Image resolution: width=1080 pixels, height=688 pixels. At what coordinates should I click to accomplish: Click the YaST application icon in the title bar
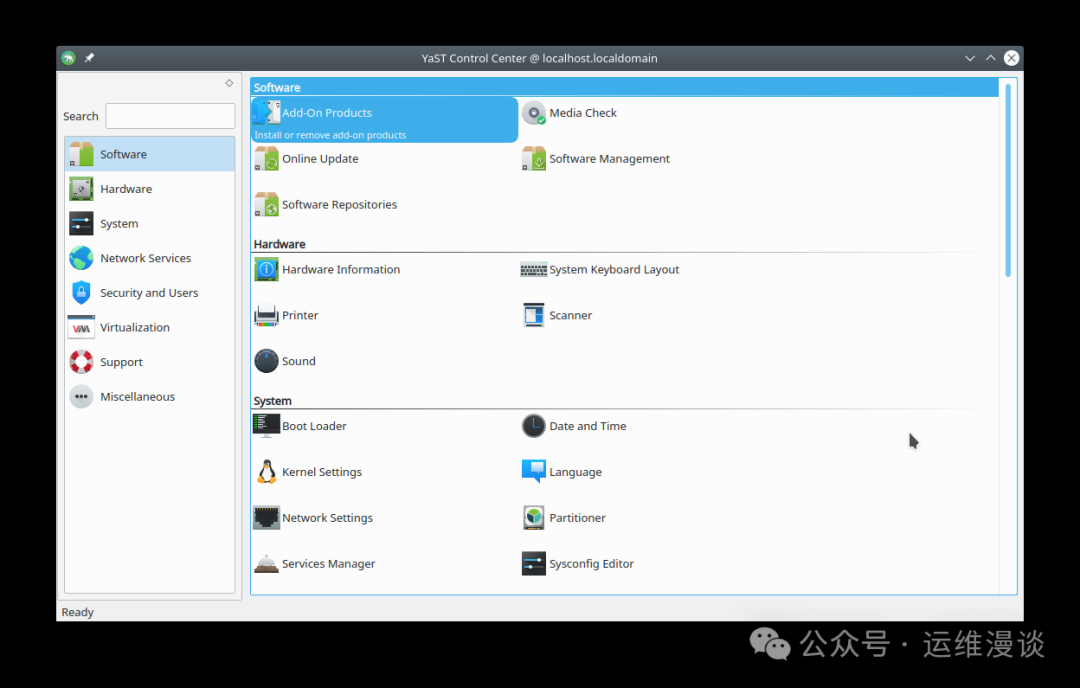pyautogui.click(x=68, y=58)
